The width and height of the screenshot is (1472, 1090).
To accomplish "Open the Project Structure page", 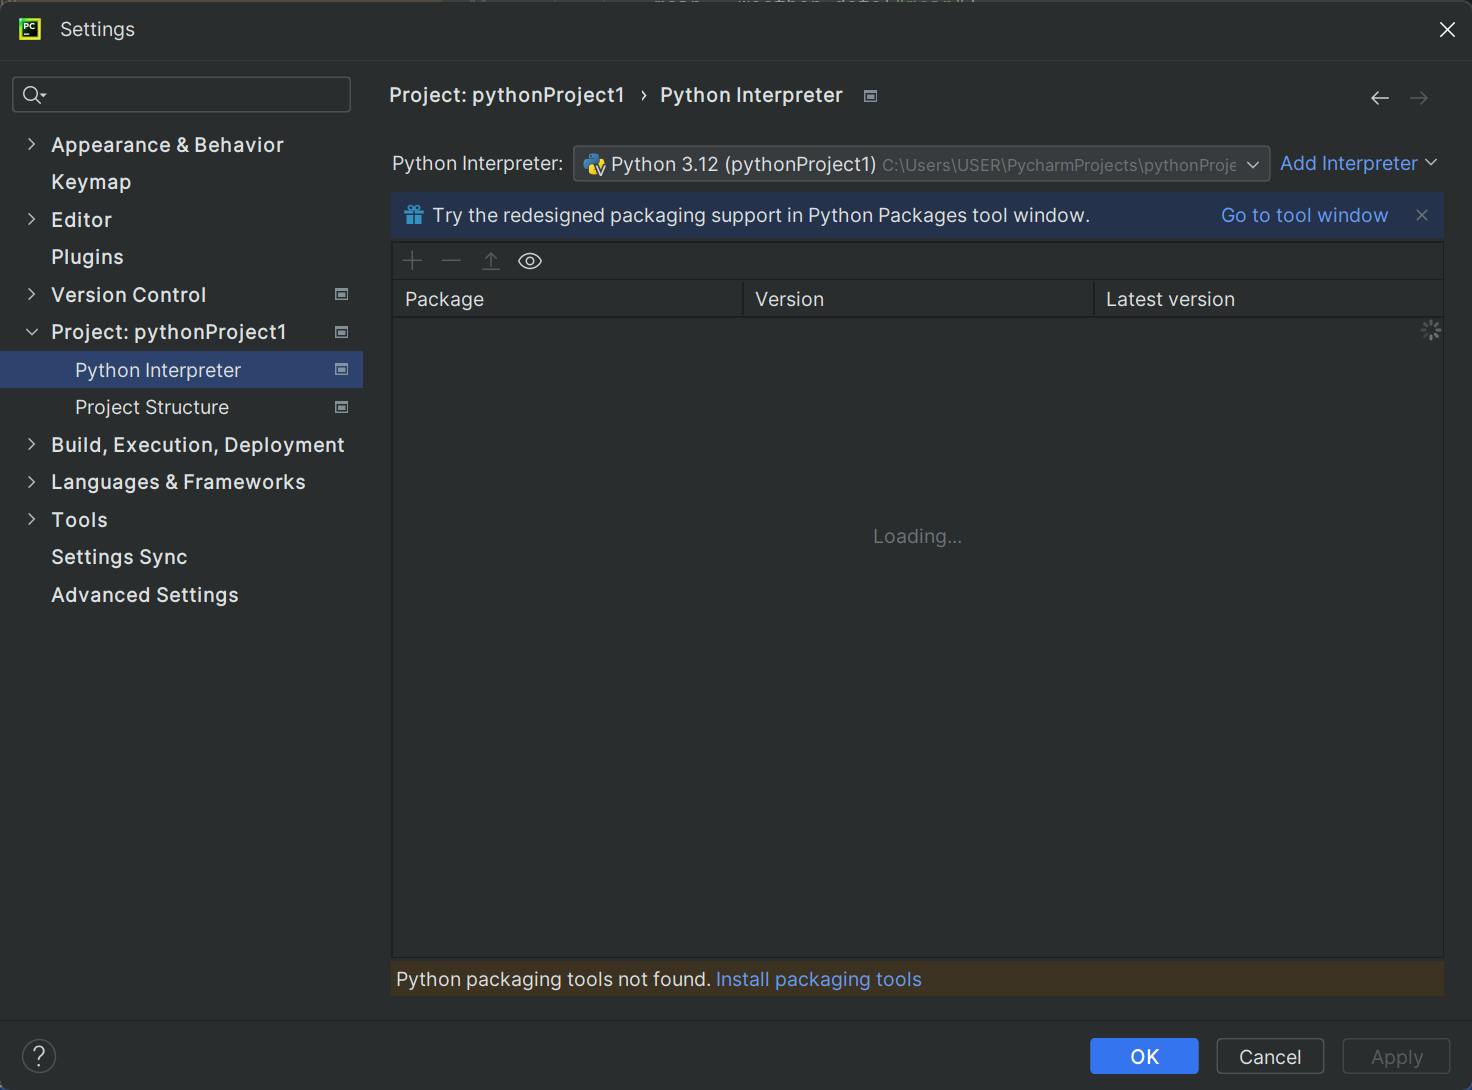I will [152, 407].
